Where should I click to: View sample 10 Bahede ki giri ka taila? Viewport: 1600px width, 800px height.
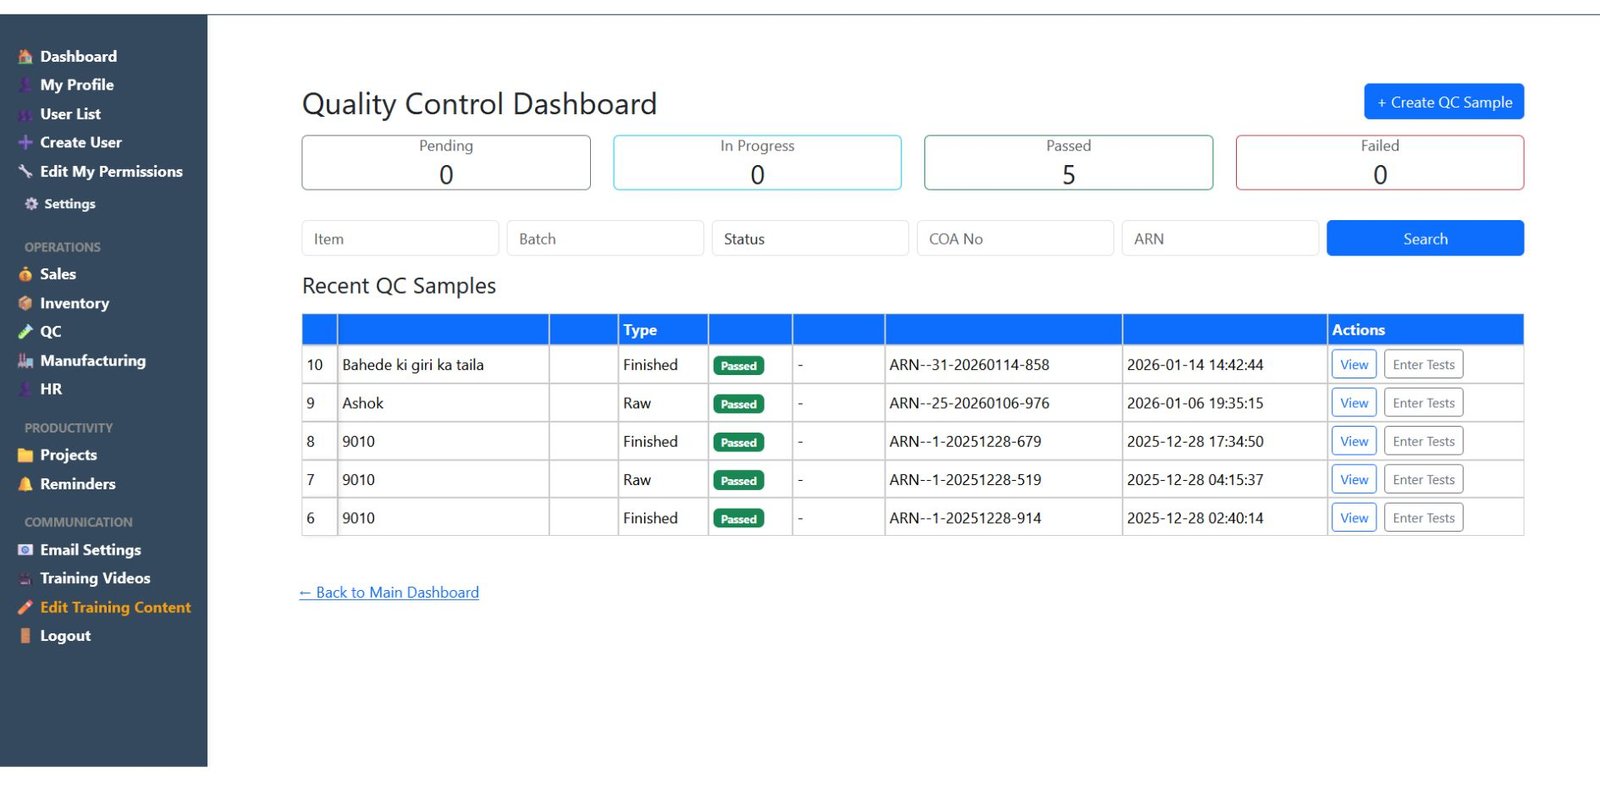[x=1354, y=365]
